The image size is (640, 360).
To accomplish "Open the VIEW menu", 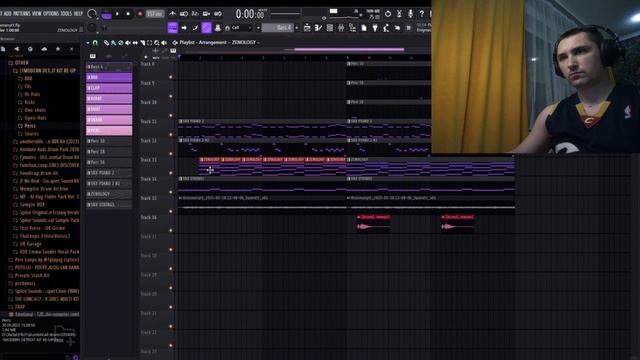I will [37, 13].
